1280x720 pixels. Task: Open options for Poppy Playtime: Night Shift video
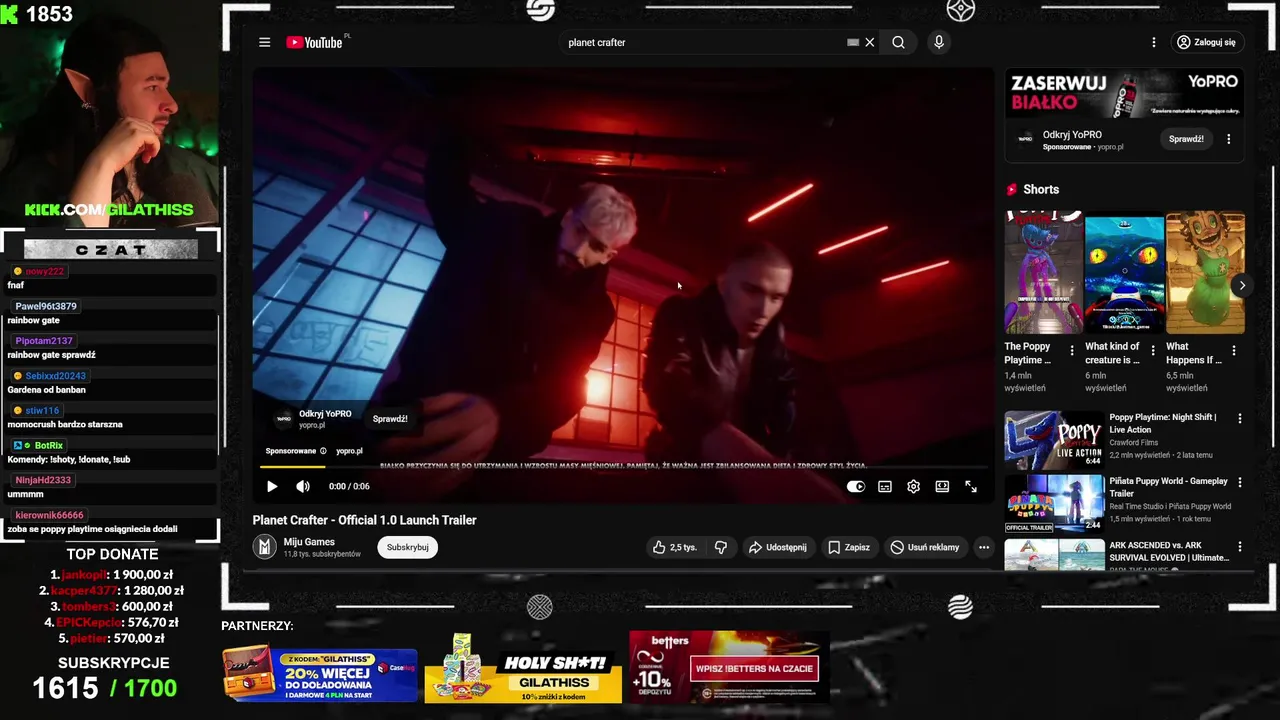click(x=1240, y=419)
